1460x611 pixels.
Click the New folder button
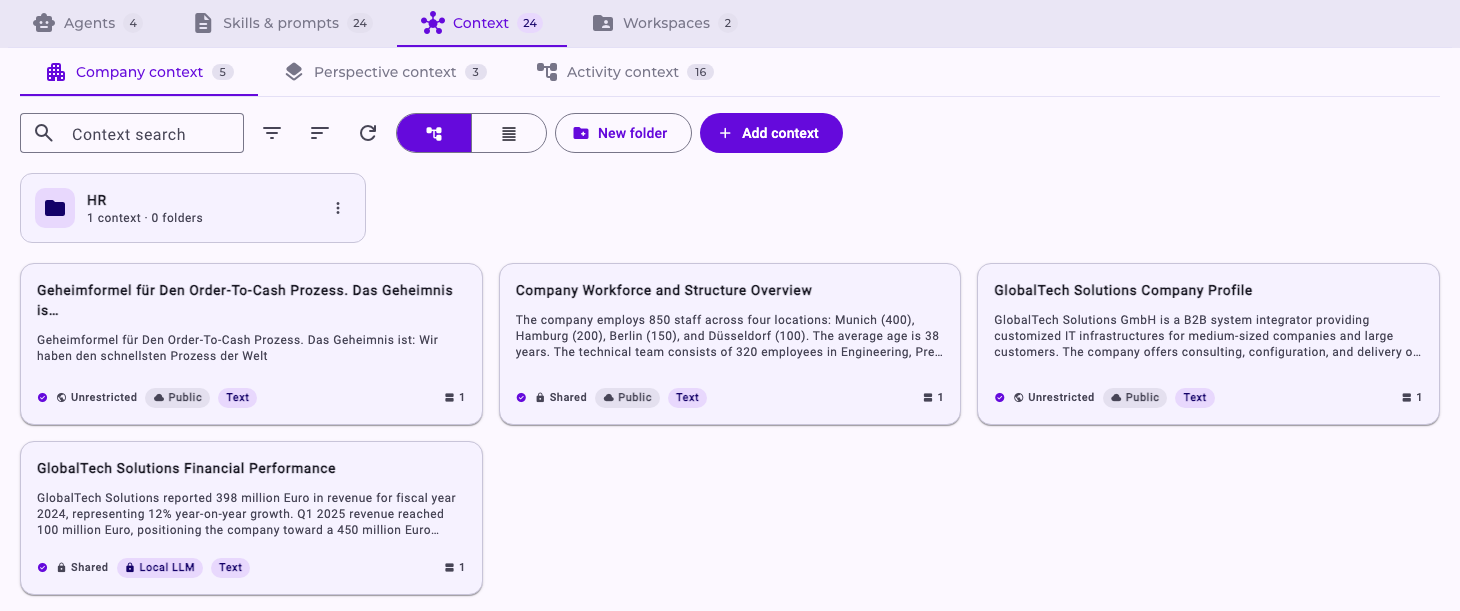pyautogui.click(x=623, y=133)
